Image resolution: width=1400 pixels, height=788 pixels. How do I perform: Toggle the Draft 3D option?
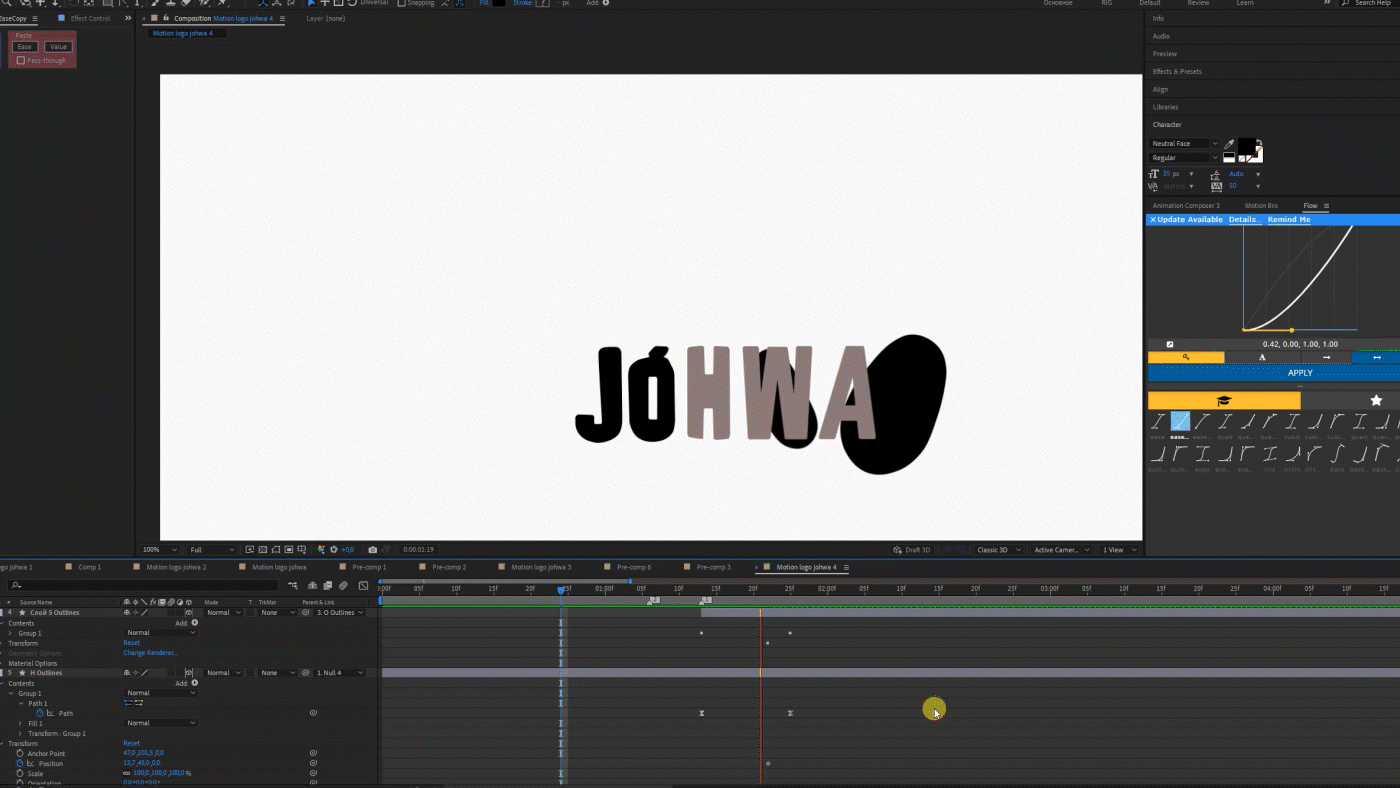[911, 550]
